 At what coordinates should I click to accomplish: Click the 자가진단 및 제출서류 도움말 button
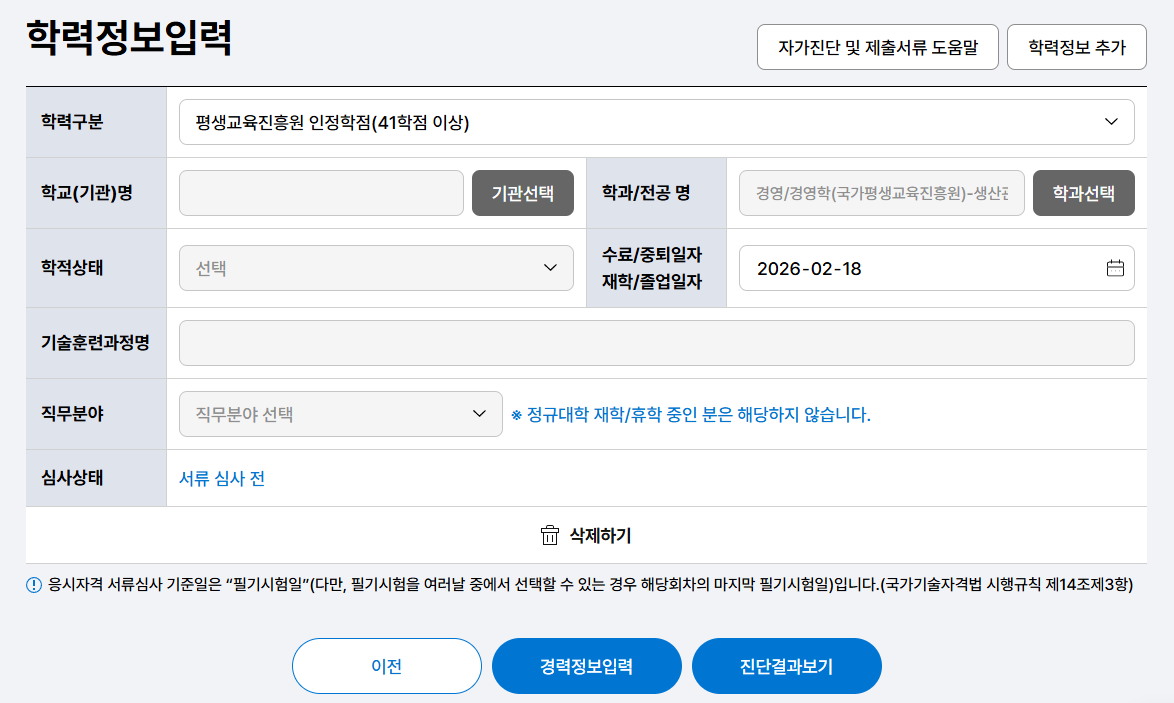878,47
